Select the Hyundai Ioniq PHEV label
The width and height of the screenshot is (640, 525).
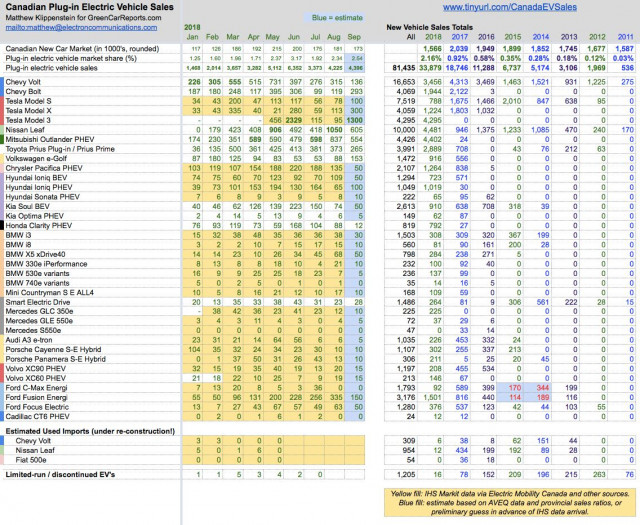tap(39, 187)
